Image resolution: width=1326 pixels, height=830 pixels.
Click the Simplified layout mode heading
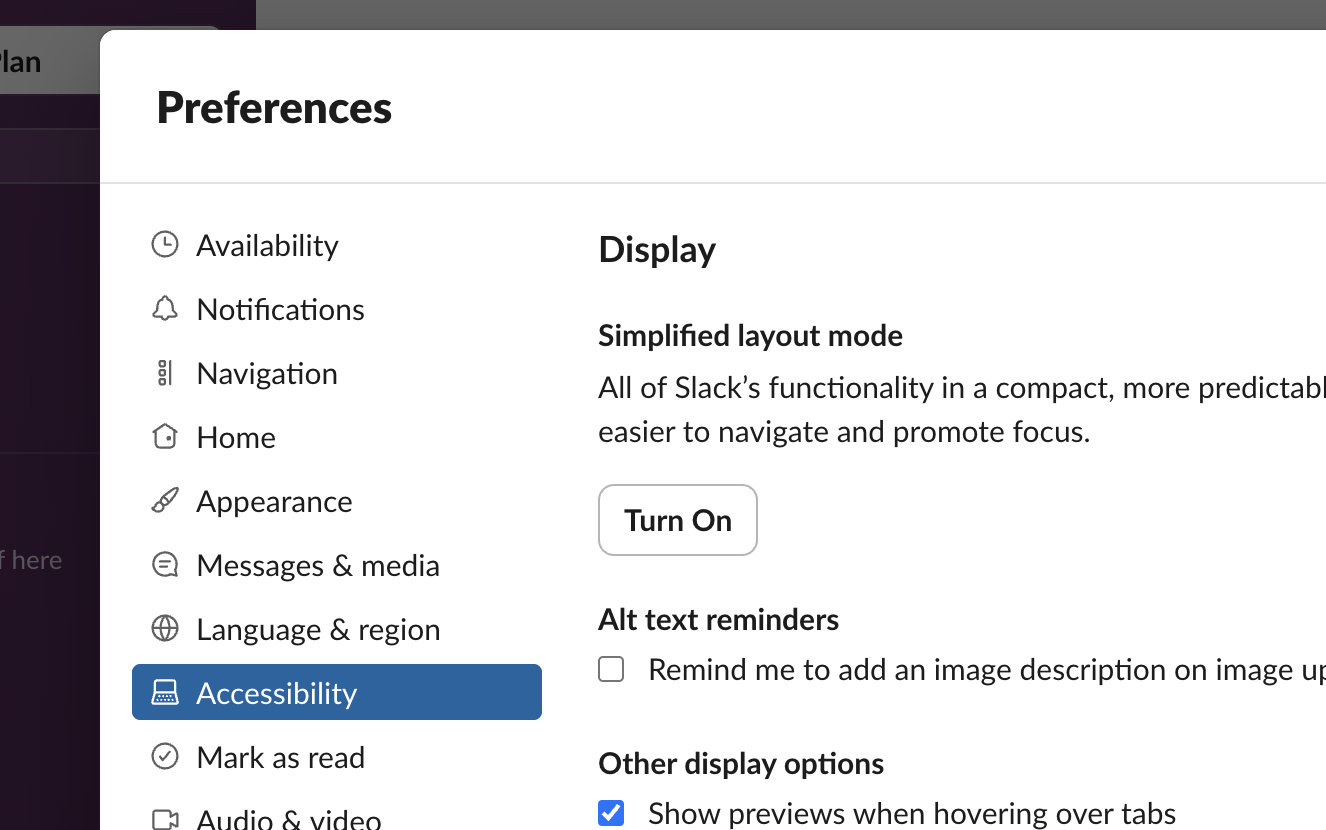click(751, 336)
